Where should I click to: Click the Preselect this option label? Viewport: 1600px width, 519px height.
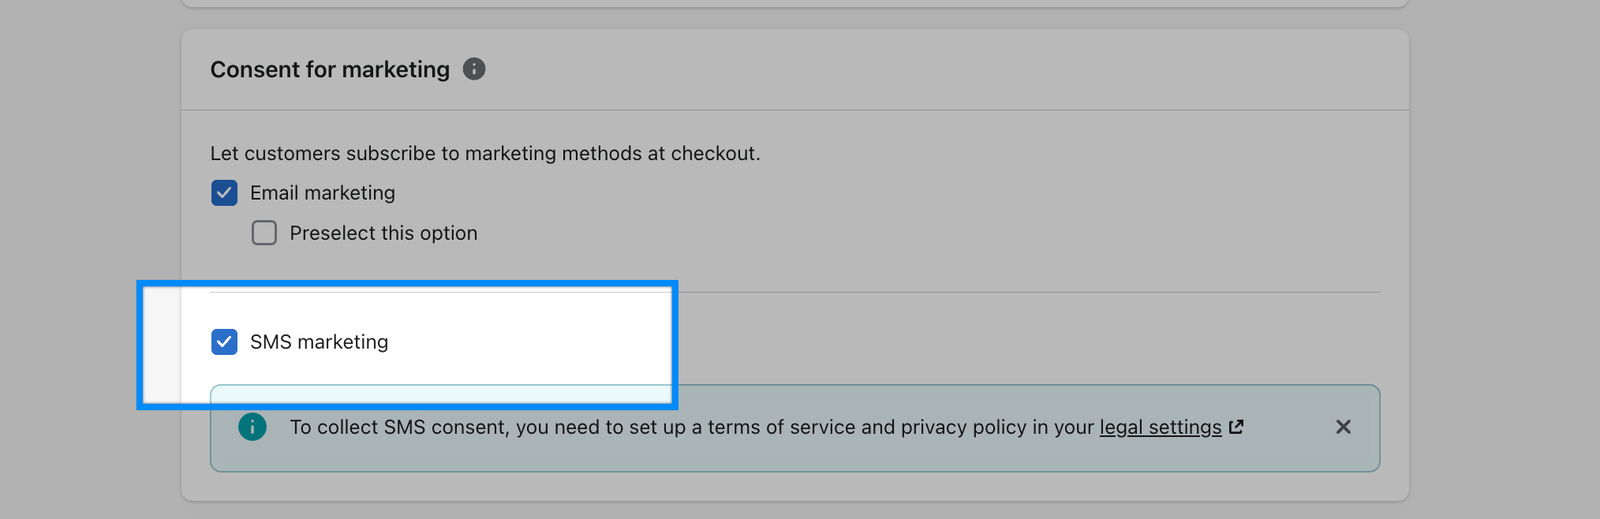[x=383, y=233]
